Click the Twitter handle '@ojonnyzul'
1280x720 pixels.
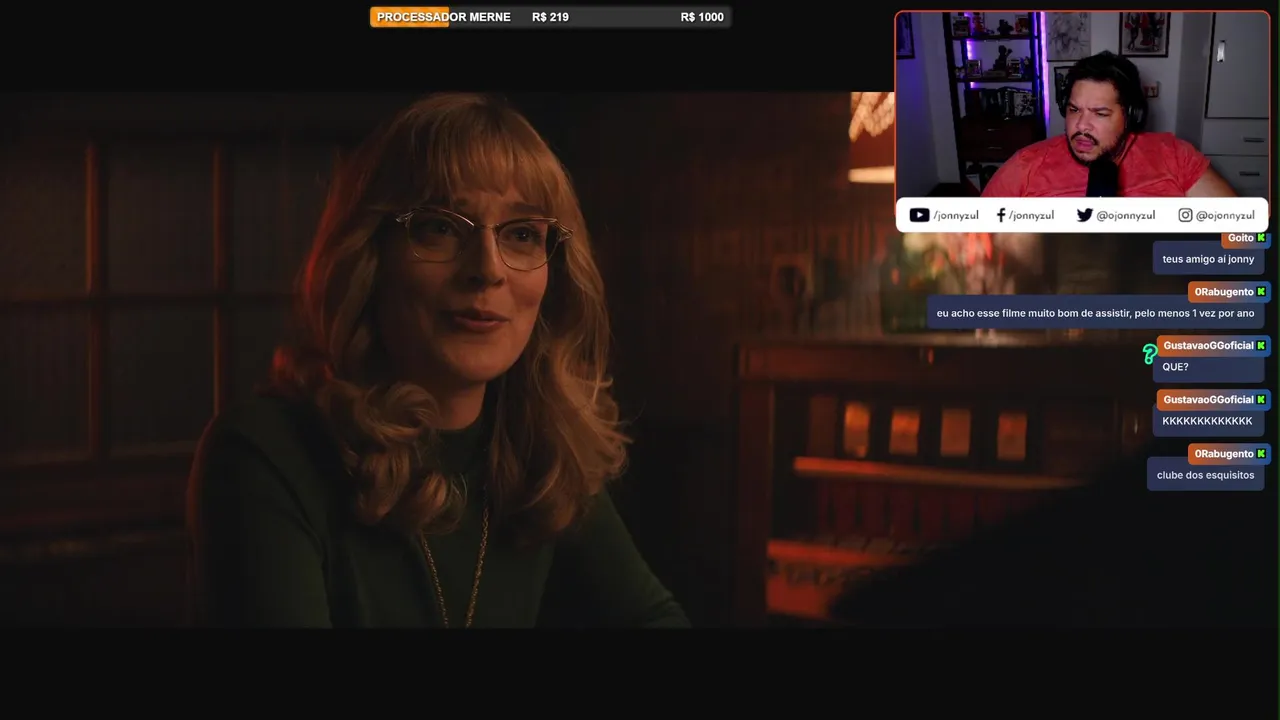coord(1126,215)
